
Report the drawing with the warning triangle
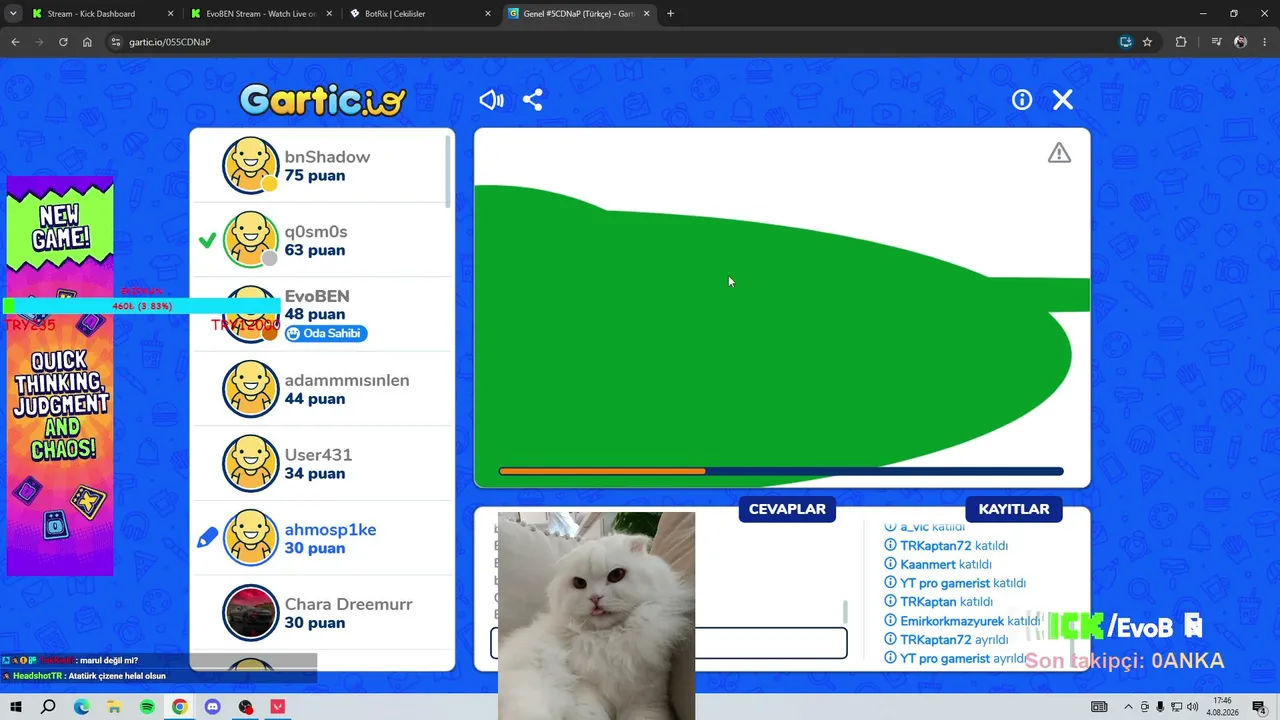[x=1059, y=153]
